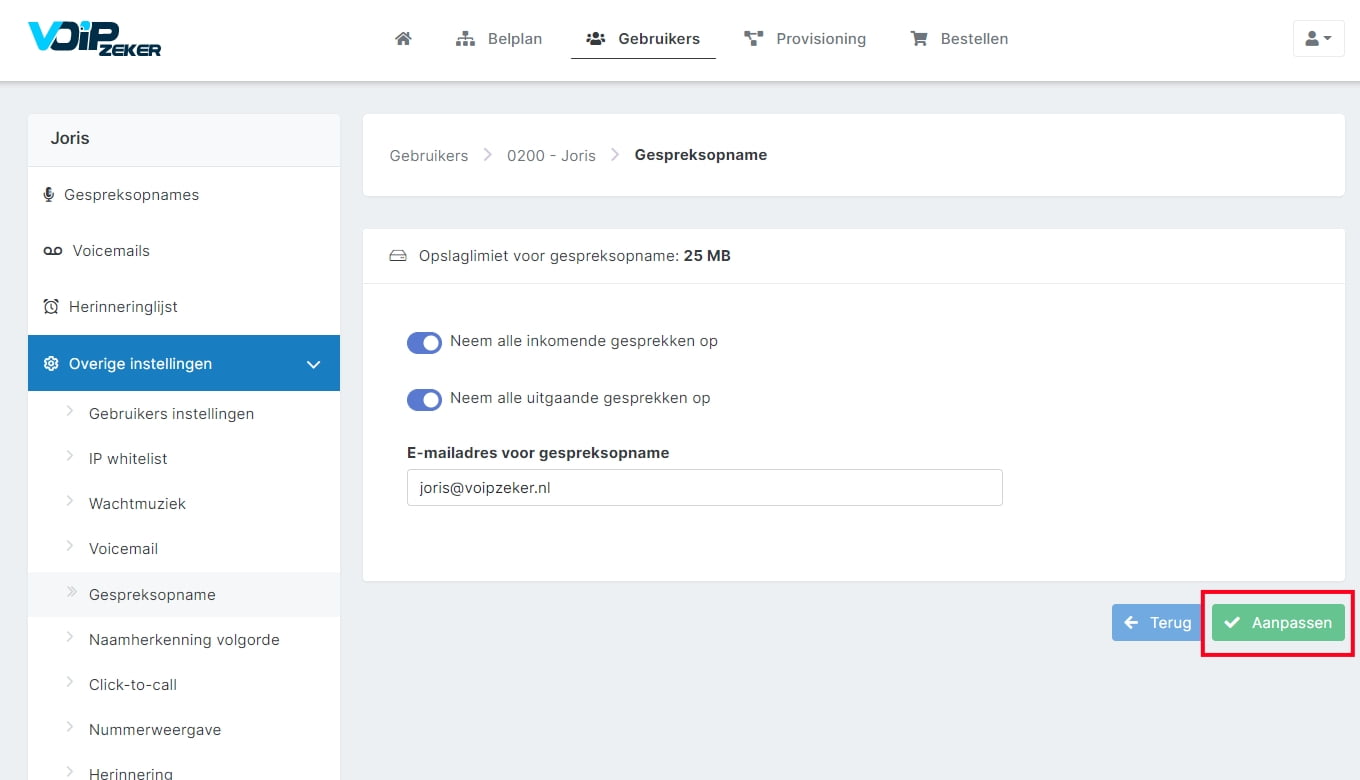Image resolution: width=1360 pixels, height=780 pixels.
Task: Open Voicemail submenu item
Action: 184,549
